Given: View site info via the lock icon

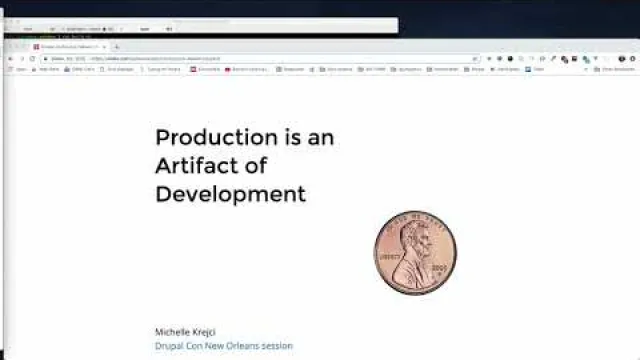Looking at the screenshot, I should point(46,59).
